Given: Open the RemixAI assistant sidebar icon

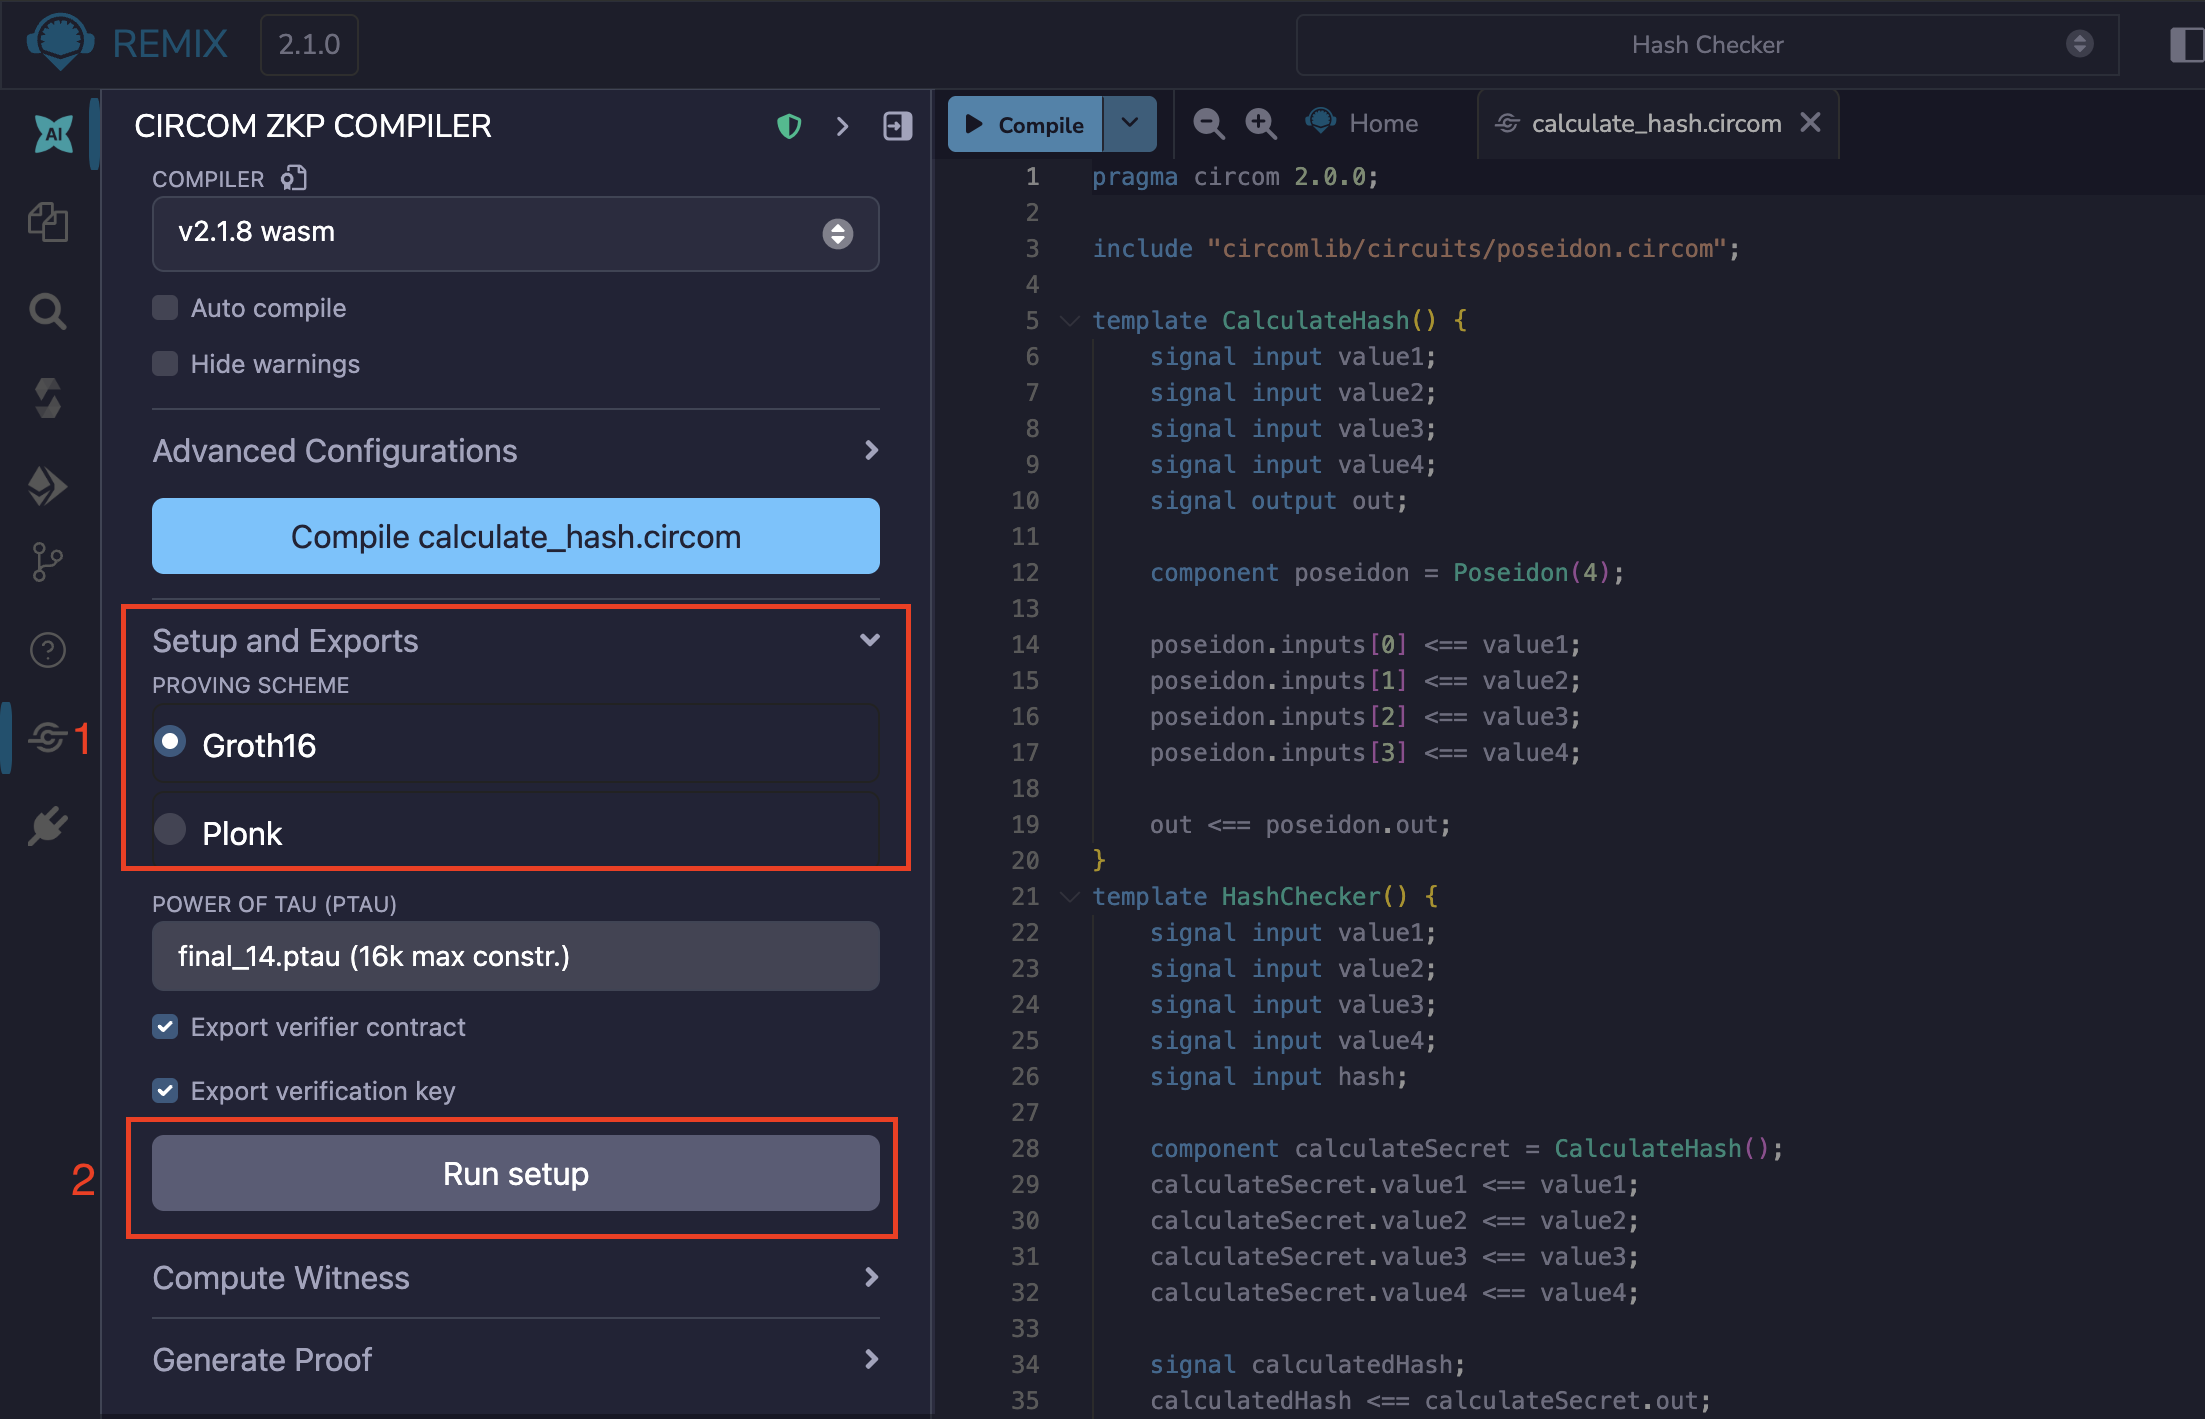Looking at the screenshot, I should (52, 133).
